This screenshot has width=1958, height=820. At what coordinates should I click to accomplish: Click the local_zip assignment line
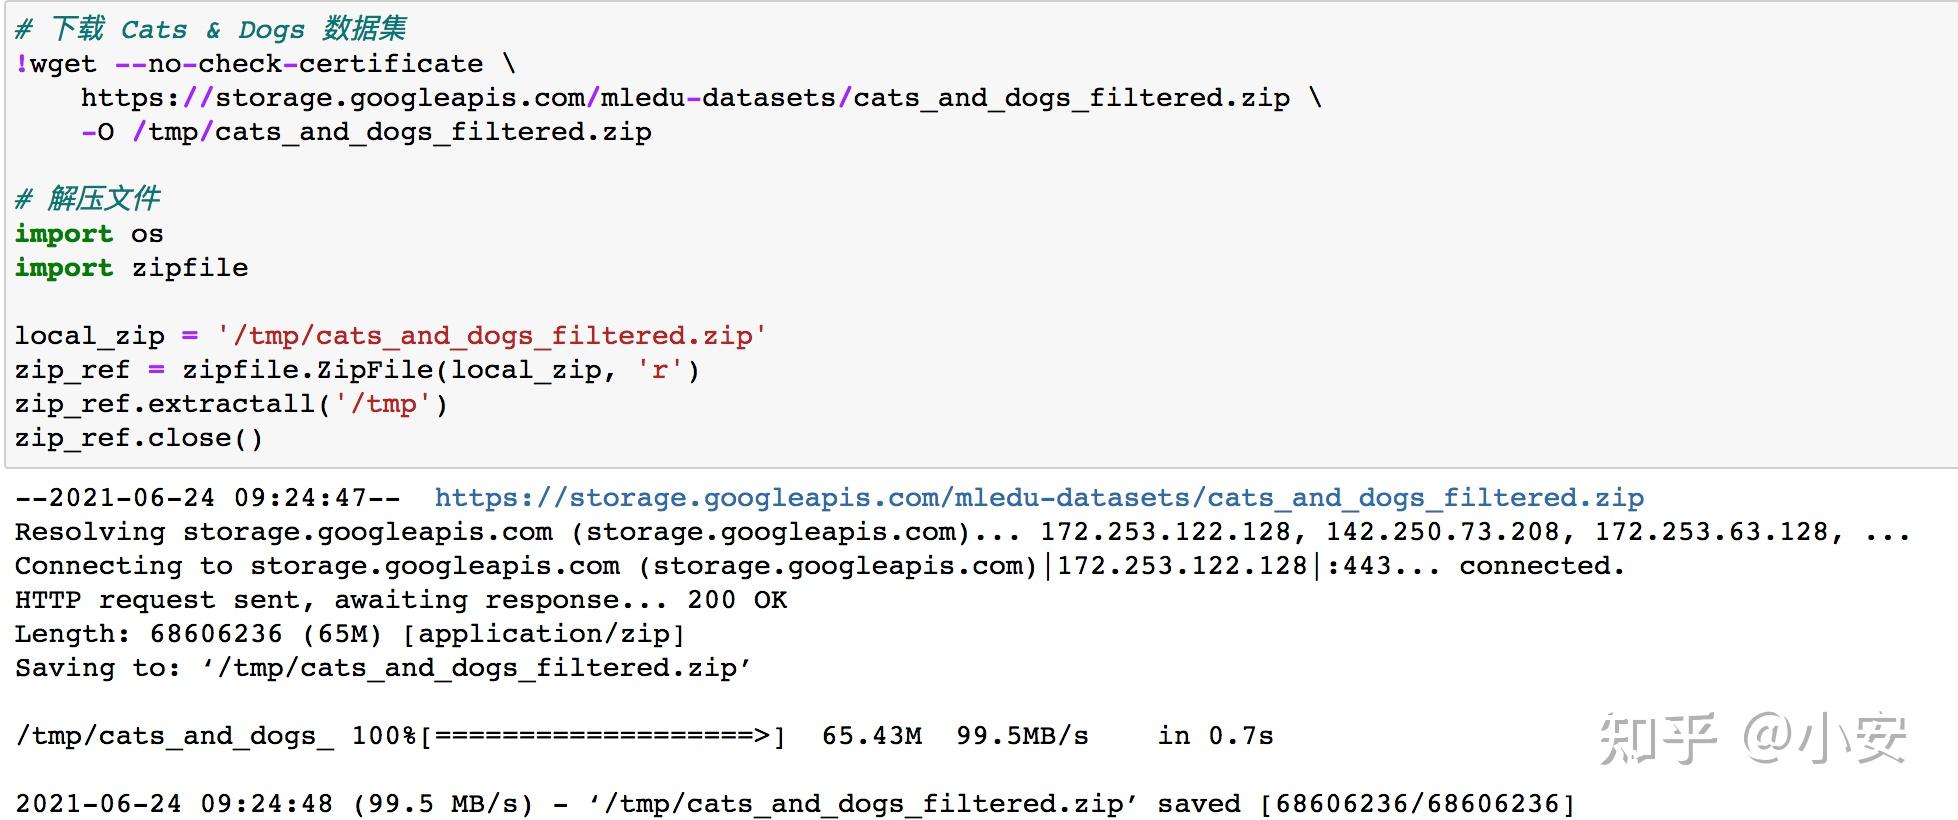click(390, 336)
